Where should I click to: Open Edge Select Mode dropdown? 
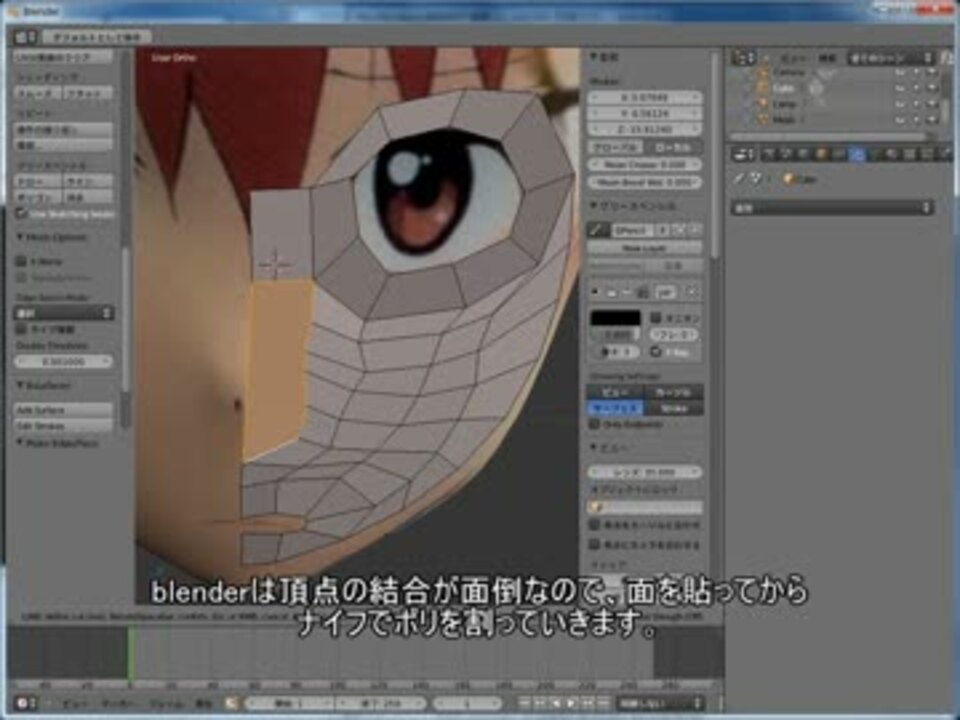tap(64, 313)
